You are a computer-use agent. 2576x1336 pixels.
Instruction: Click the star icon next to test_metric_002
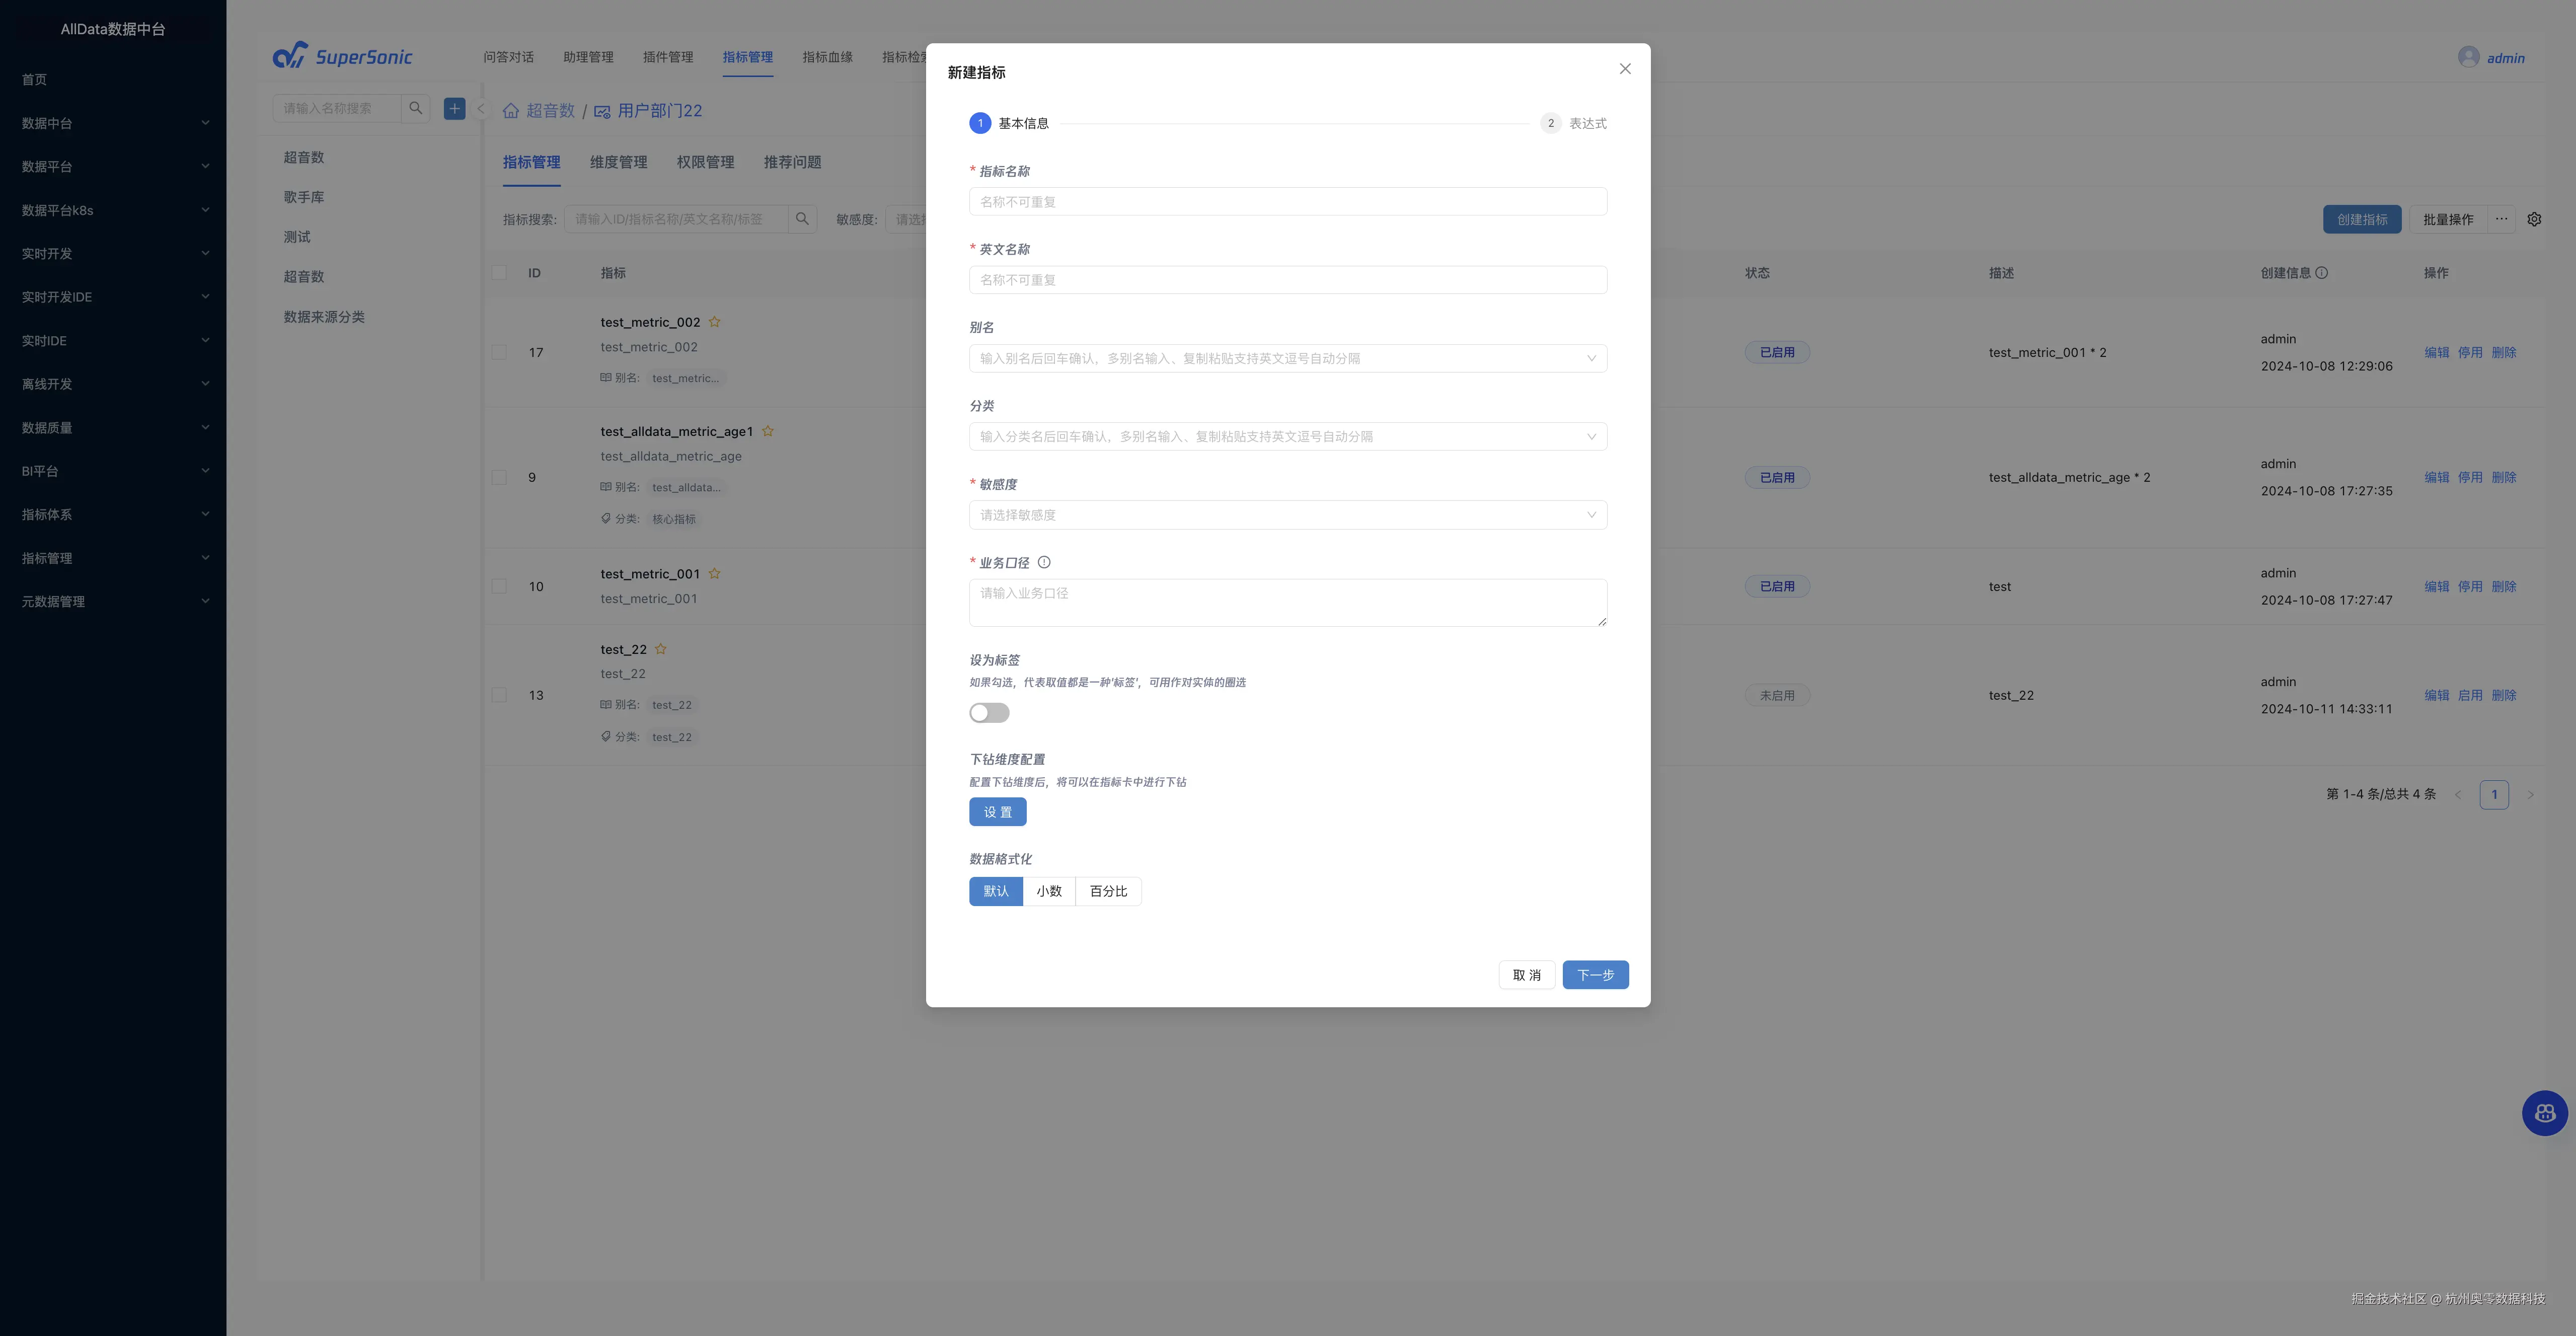pos(714,322)
